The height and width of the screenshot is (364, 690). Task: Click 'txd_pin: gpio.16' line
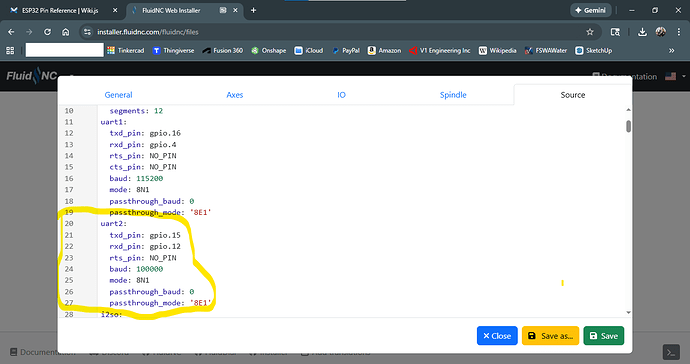(x=145, y=133)
